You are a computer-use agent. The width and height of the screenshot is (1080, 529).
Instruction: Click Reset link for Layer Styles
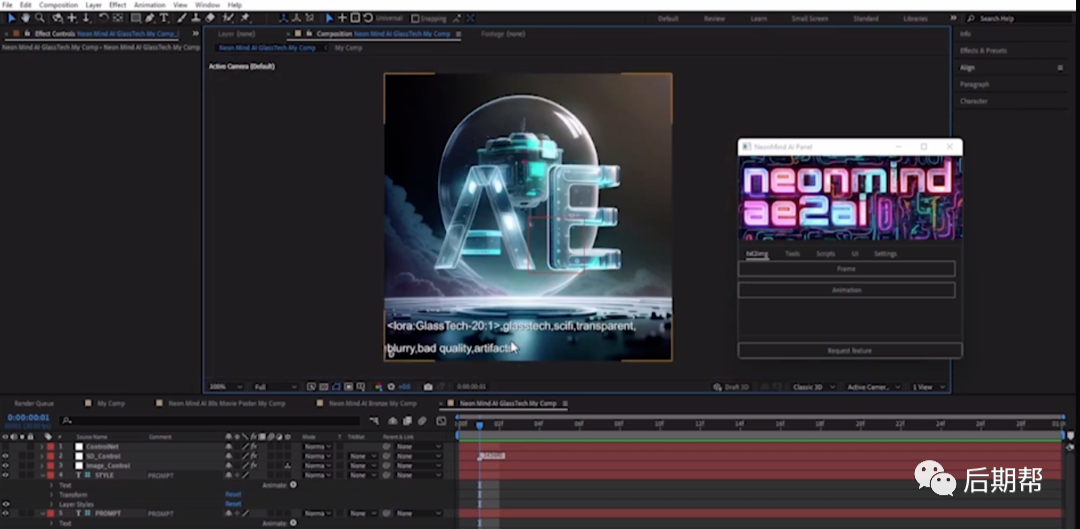coord(233,504)
